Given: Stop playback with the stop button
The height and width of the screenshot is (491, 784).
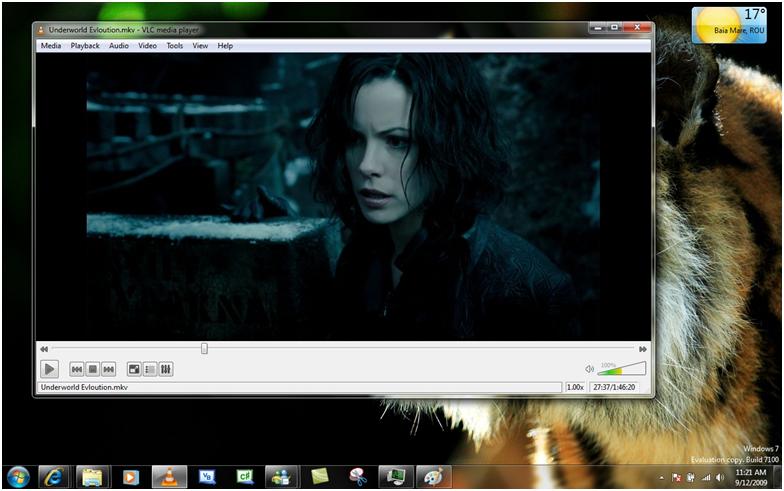Looking at the screenshot, I should tap(92, 369).
